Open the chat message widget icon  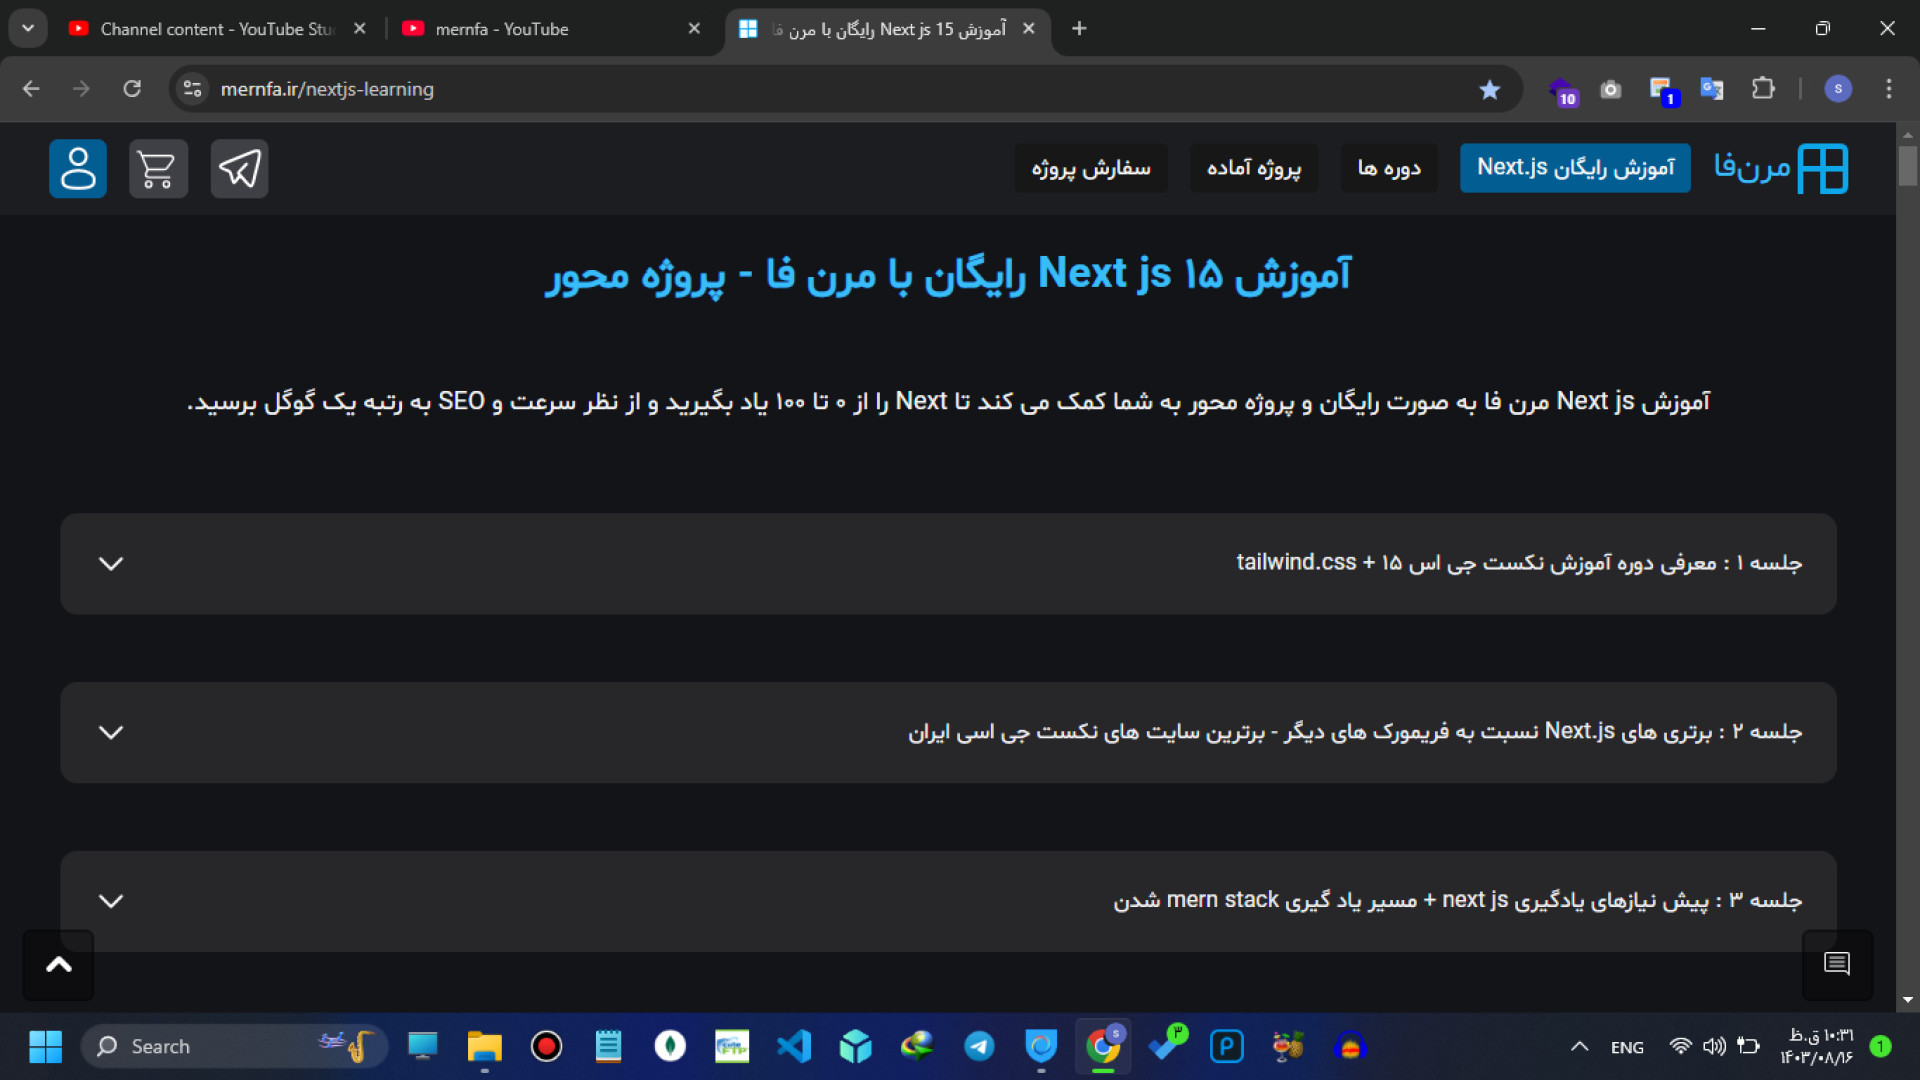[x=1837, y=964]
